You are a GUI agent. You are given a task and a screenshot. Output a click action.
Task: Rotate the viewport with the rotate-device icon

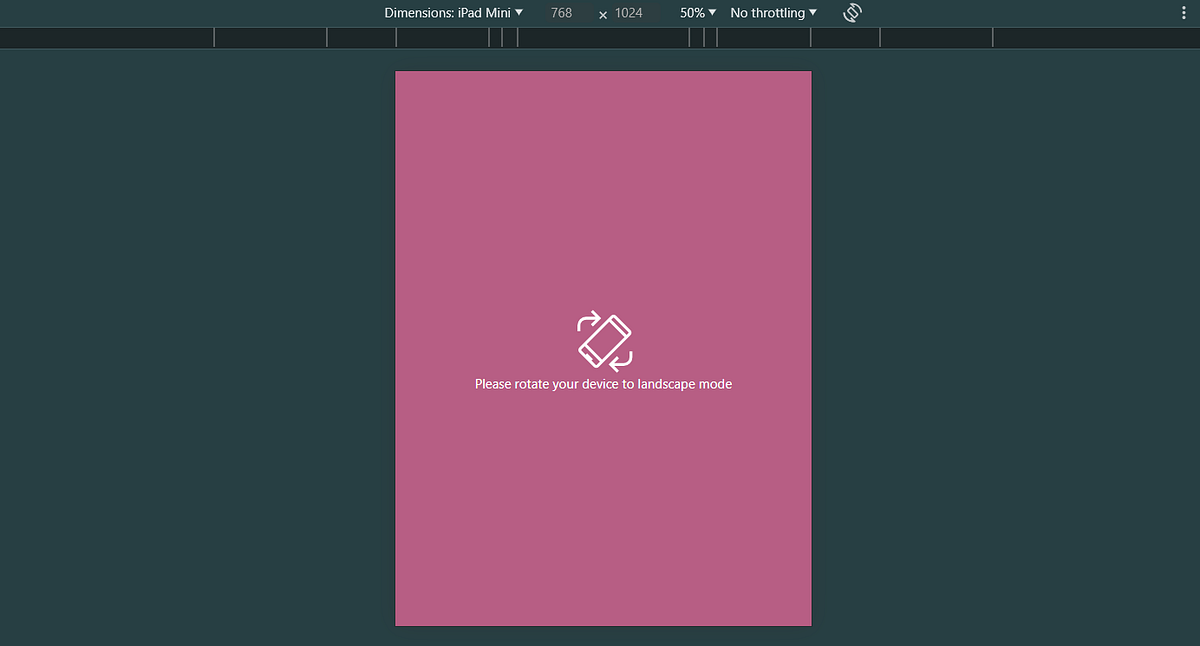851,13
